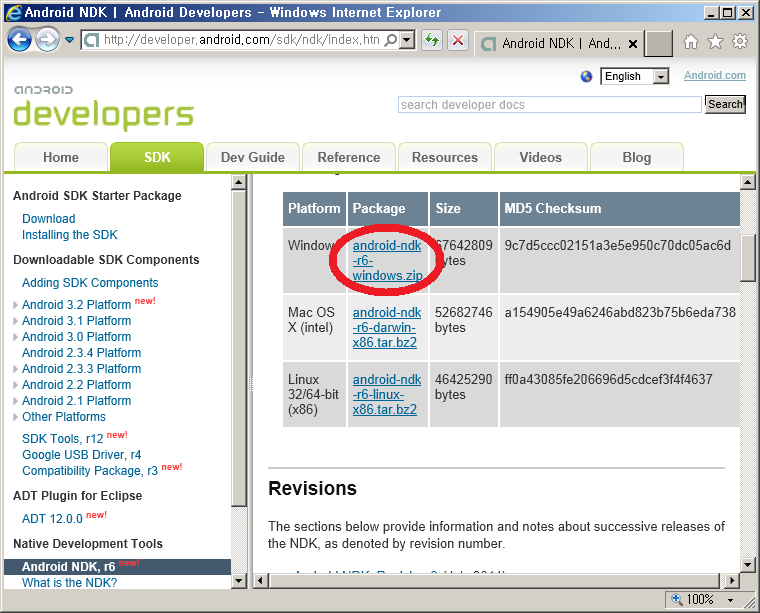Screen dimensions: 760x613
Task: Open the SDK Tools, r12 link
Action: coord(63,439)
